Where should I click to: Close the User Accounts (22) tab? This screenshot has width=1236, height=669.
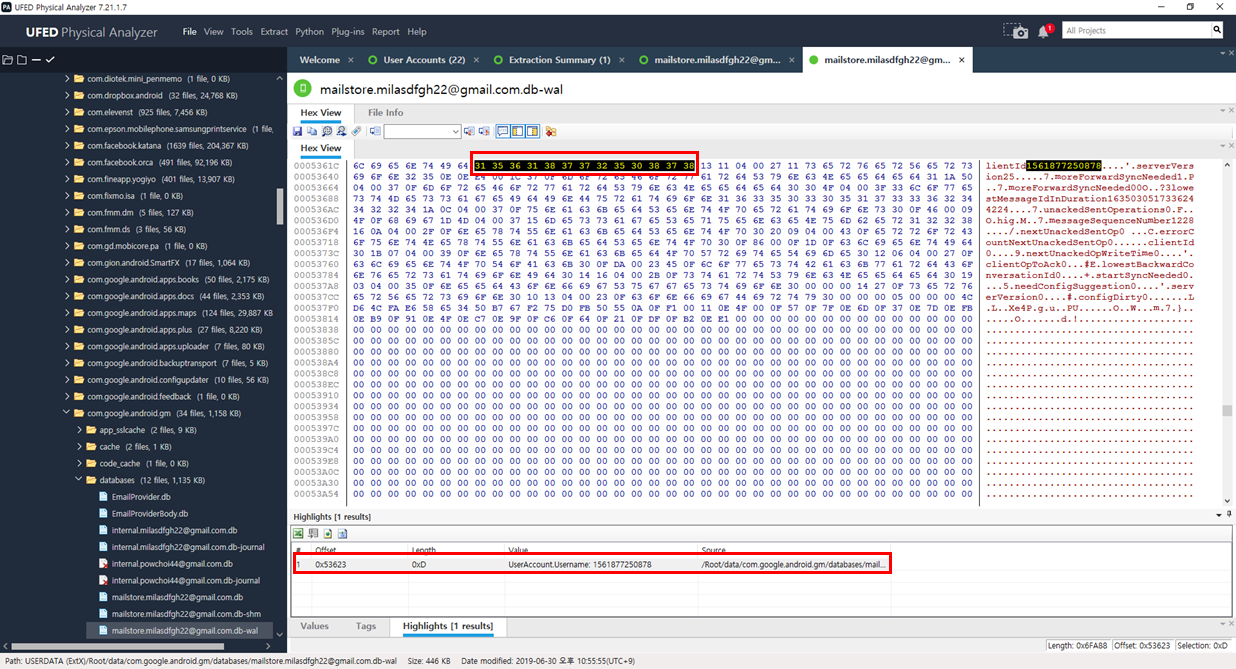477,60
